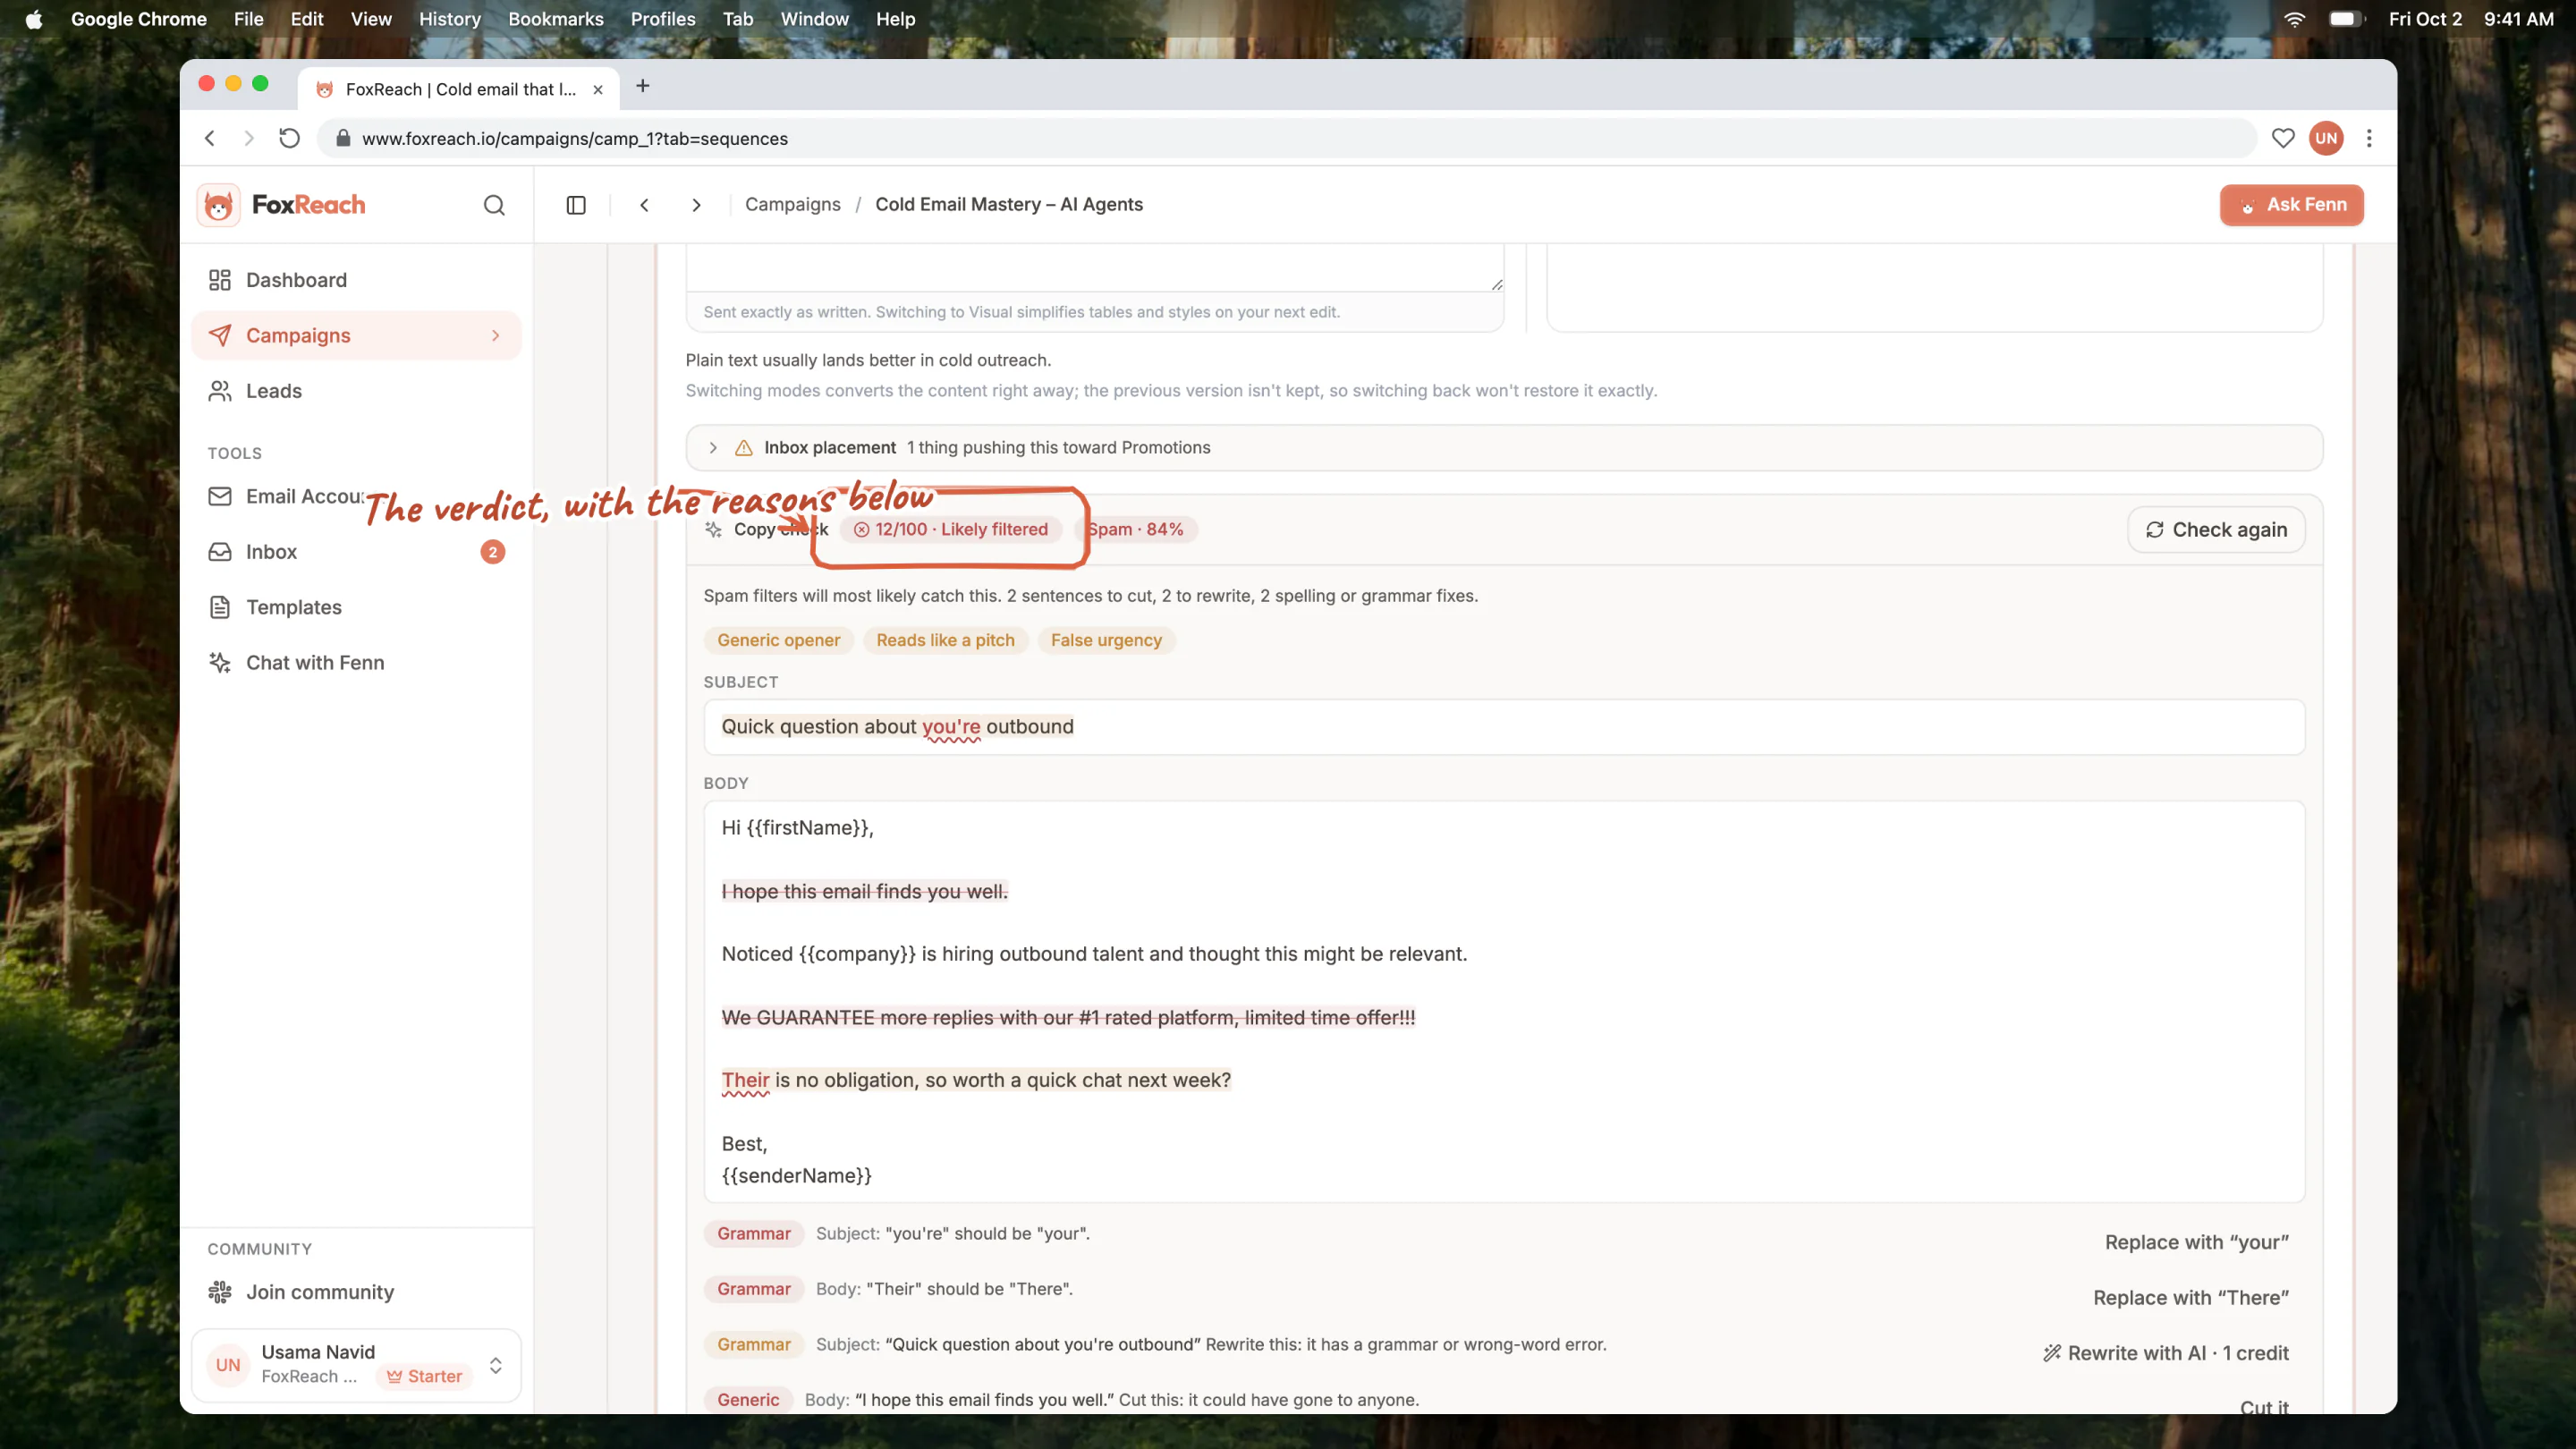Close the FoxReach browser tab
Screen dimensions: 2576x1449
[598, 90]
